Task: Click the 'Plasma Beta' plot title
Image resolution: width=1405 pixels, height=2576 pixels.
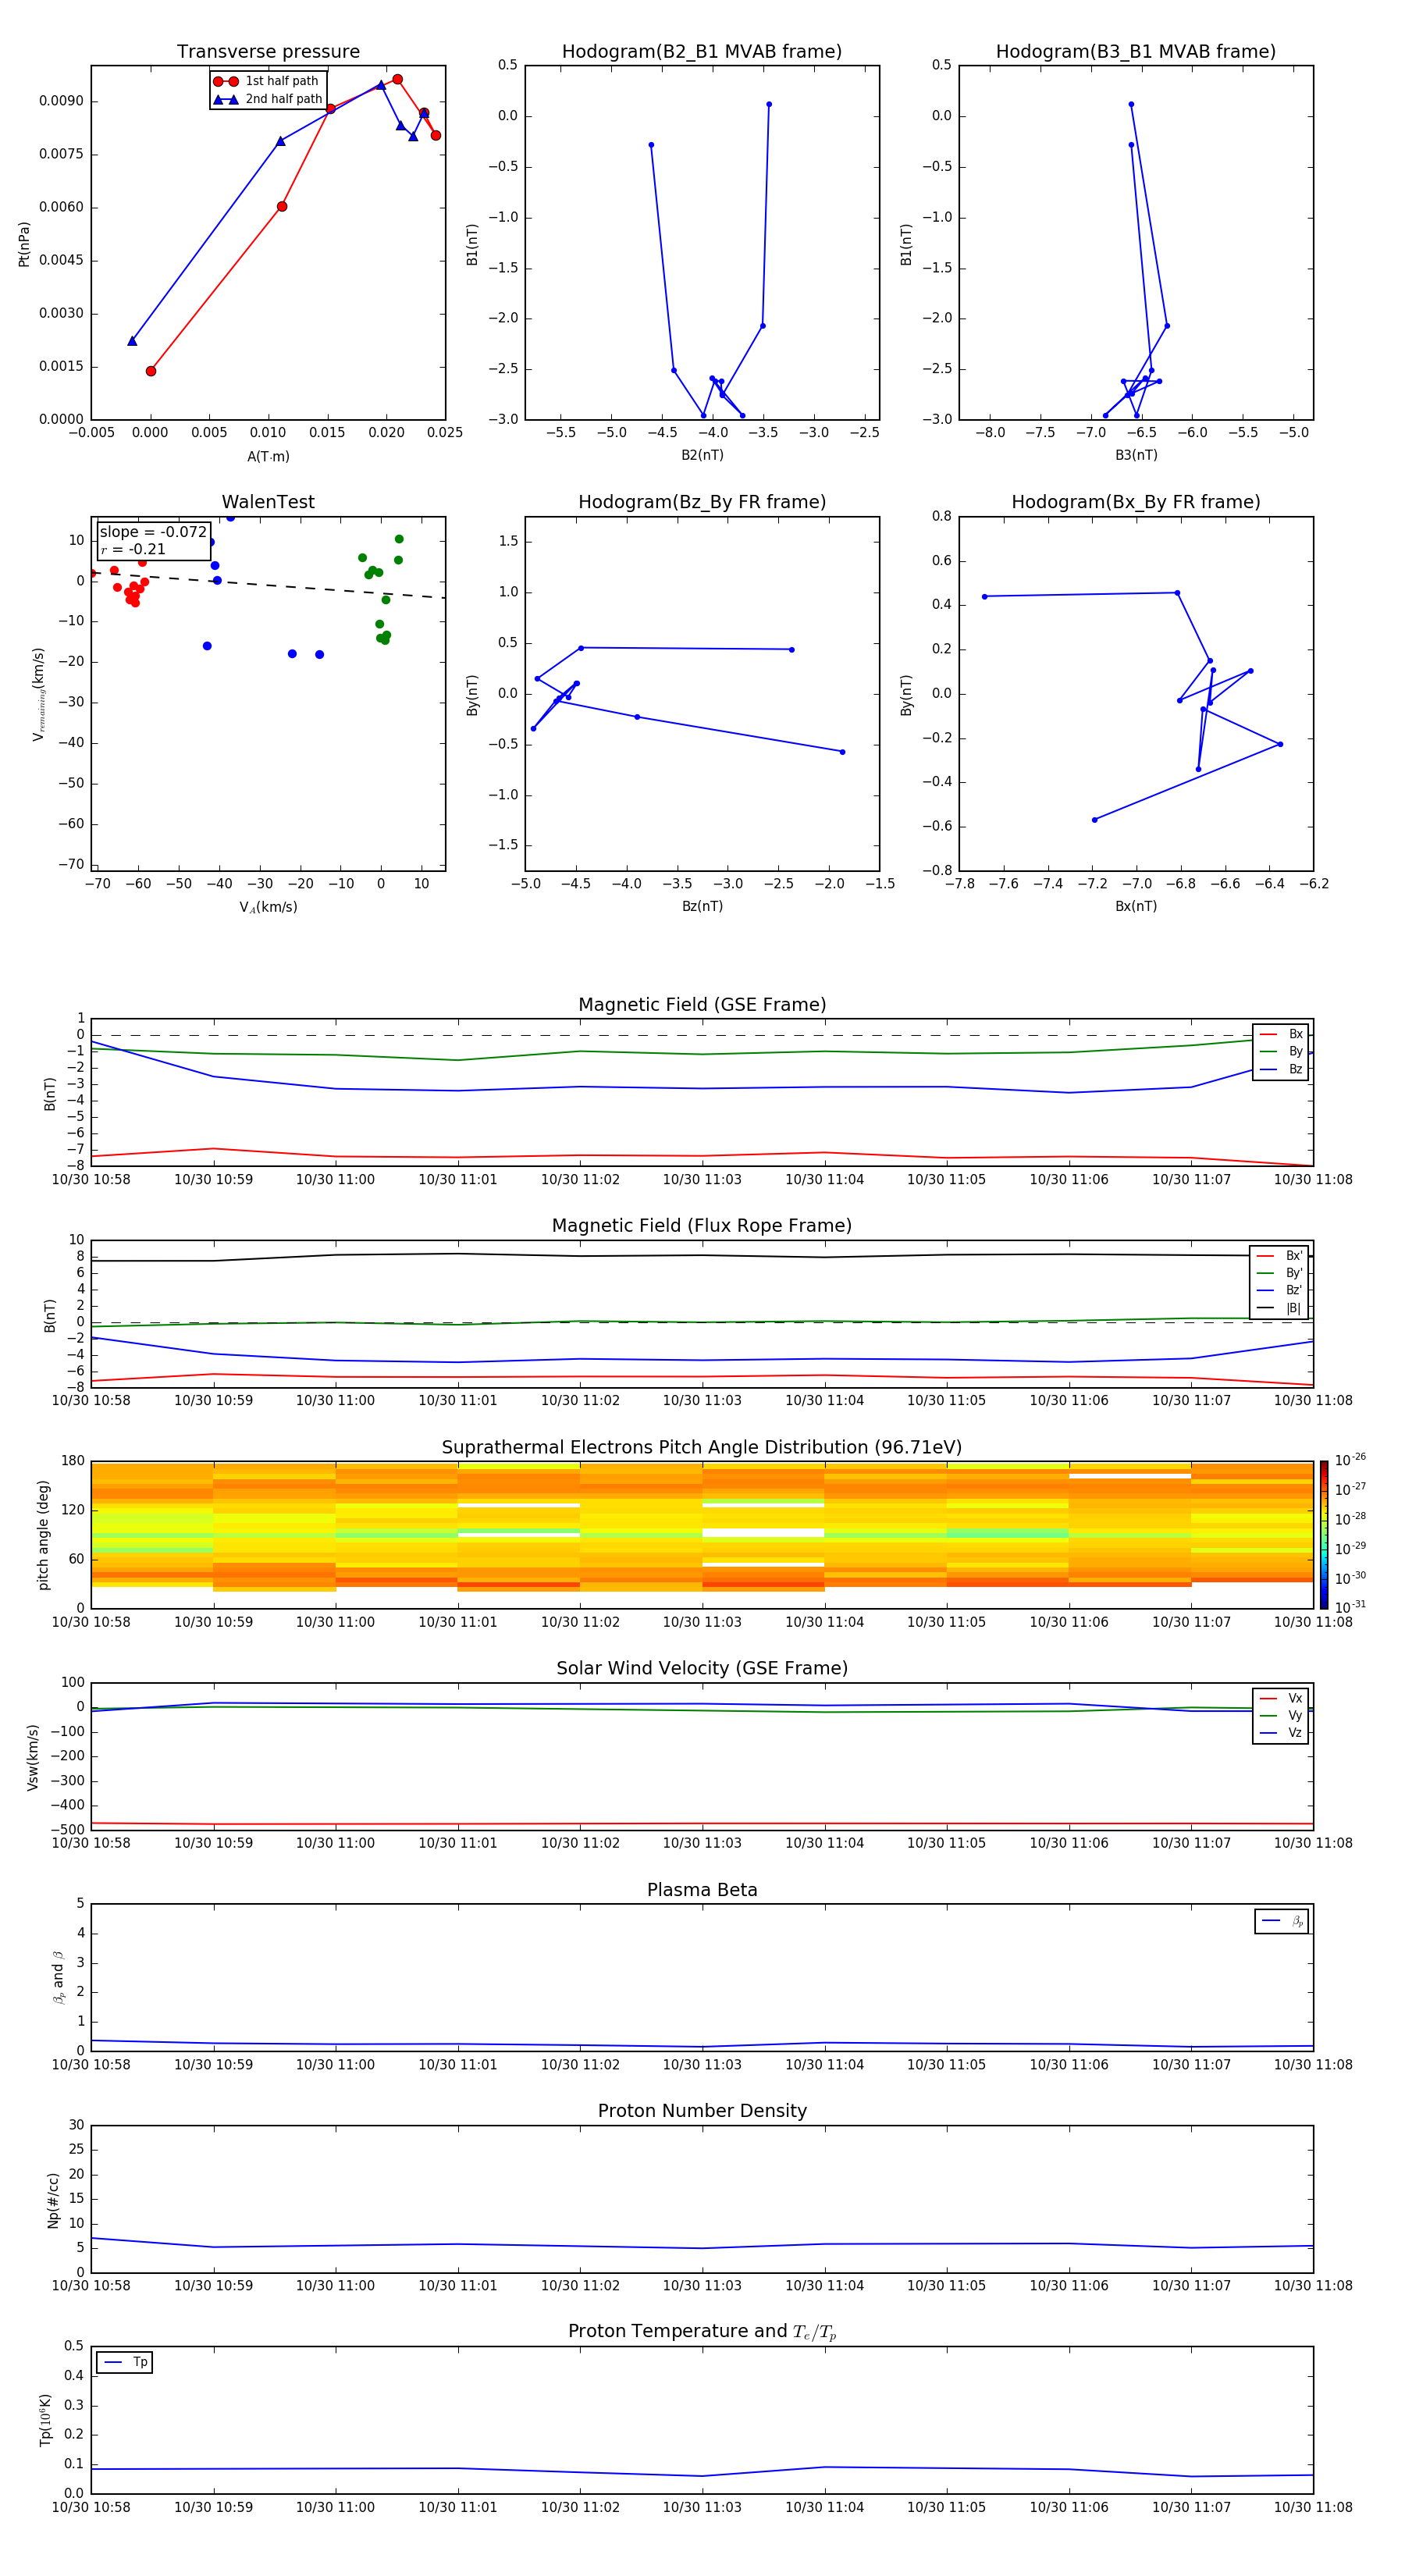Action: pos(702,1890)
